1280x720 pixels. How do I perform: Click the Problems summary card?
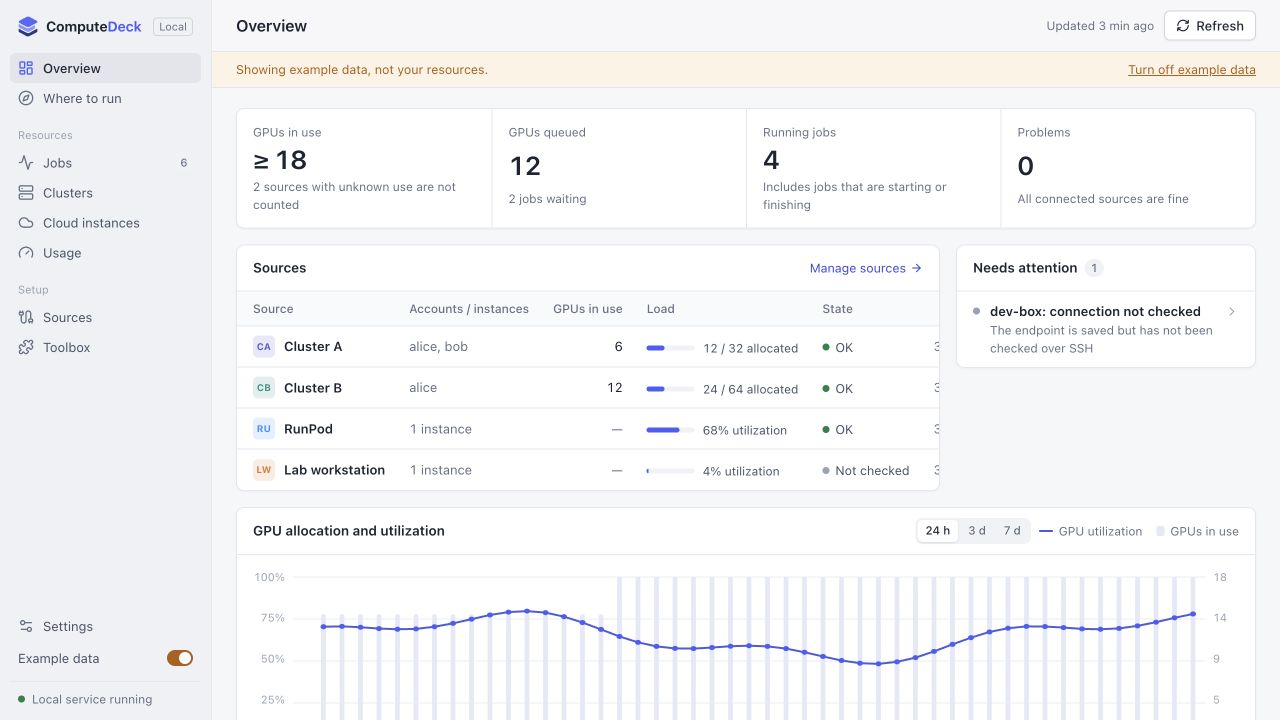click(x=1128, y=168)
